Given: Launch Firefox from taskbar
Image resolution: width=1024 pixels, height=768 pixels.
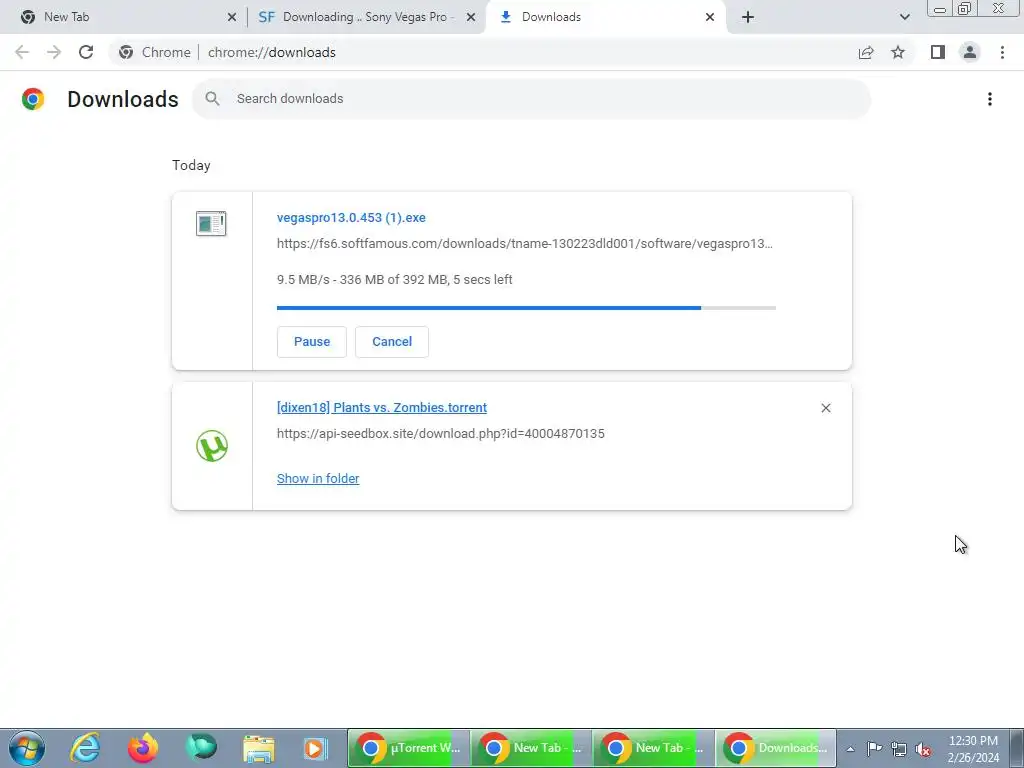Looking at the screenshot, I should 143,748.
